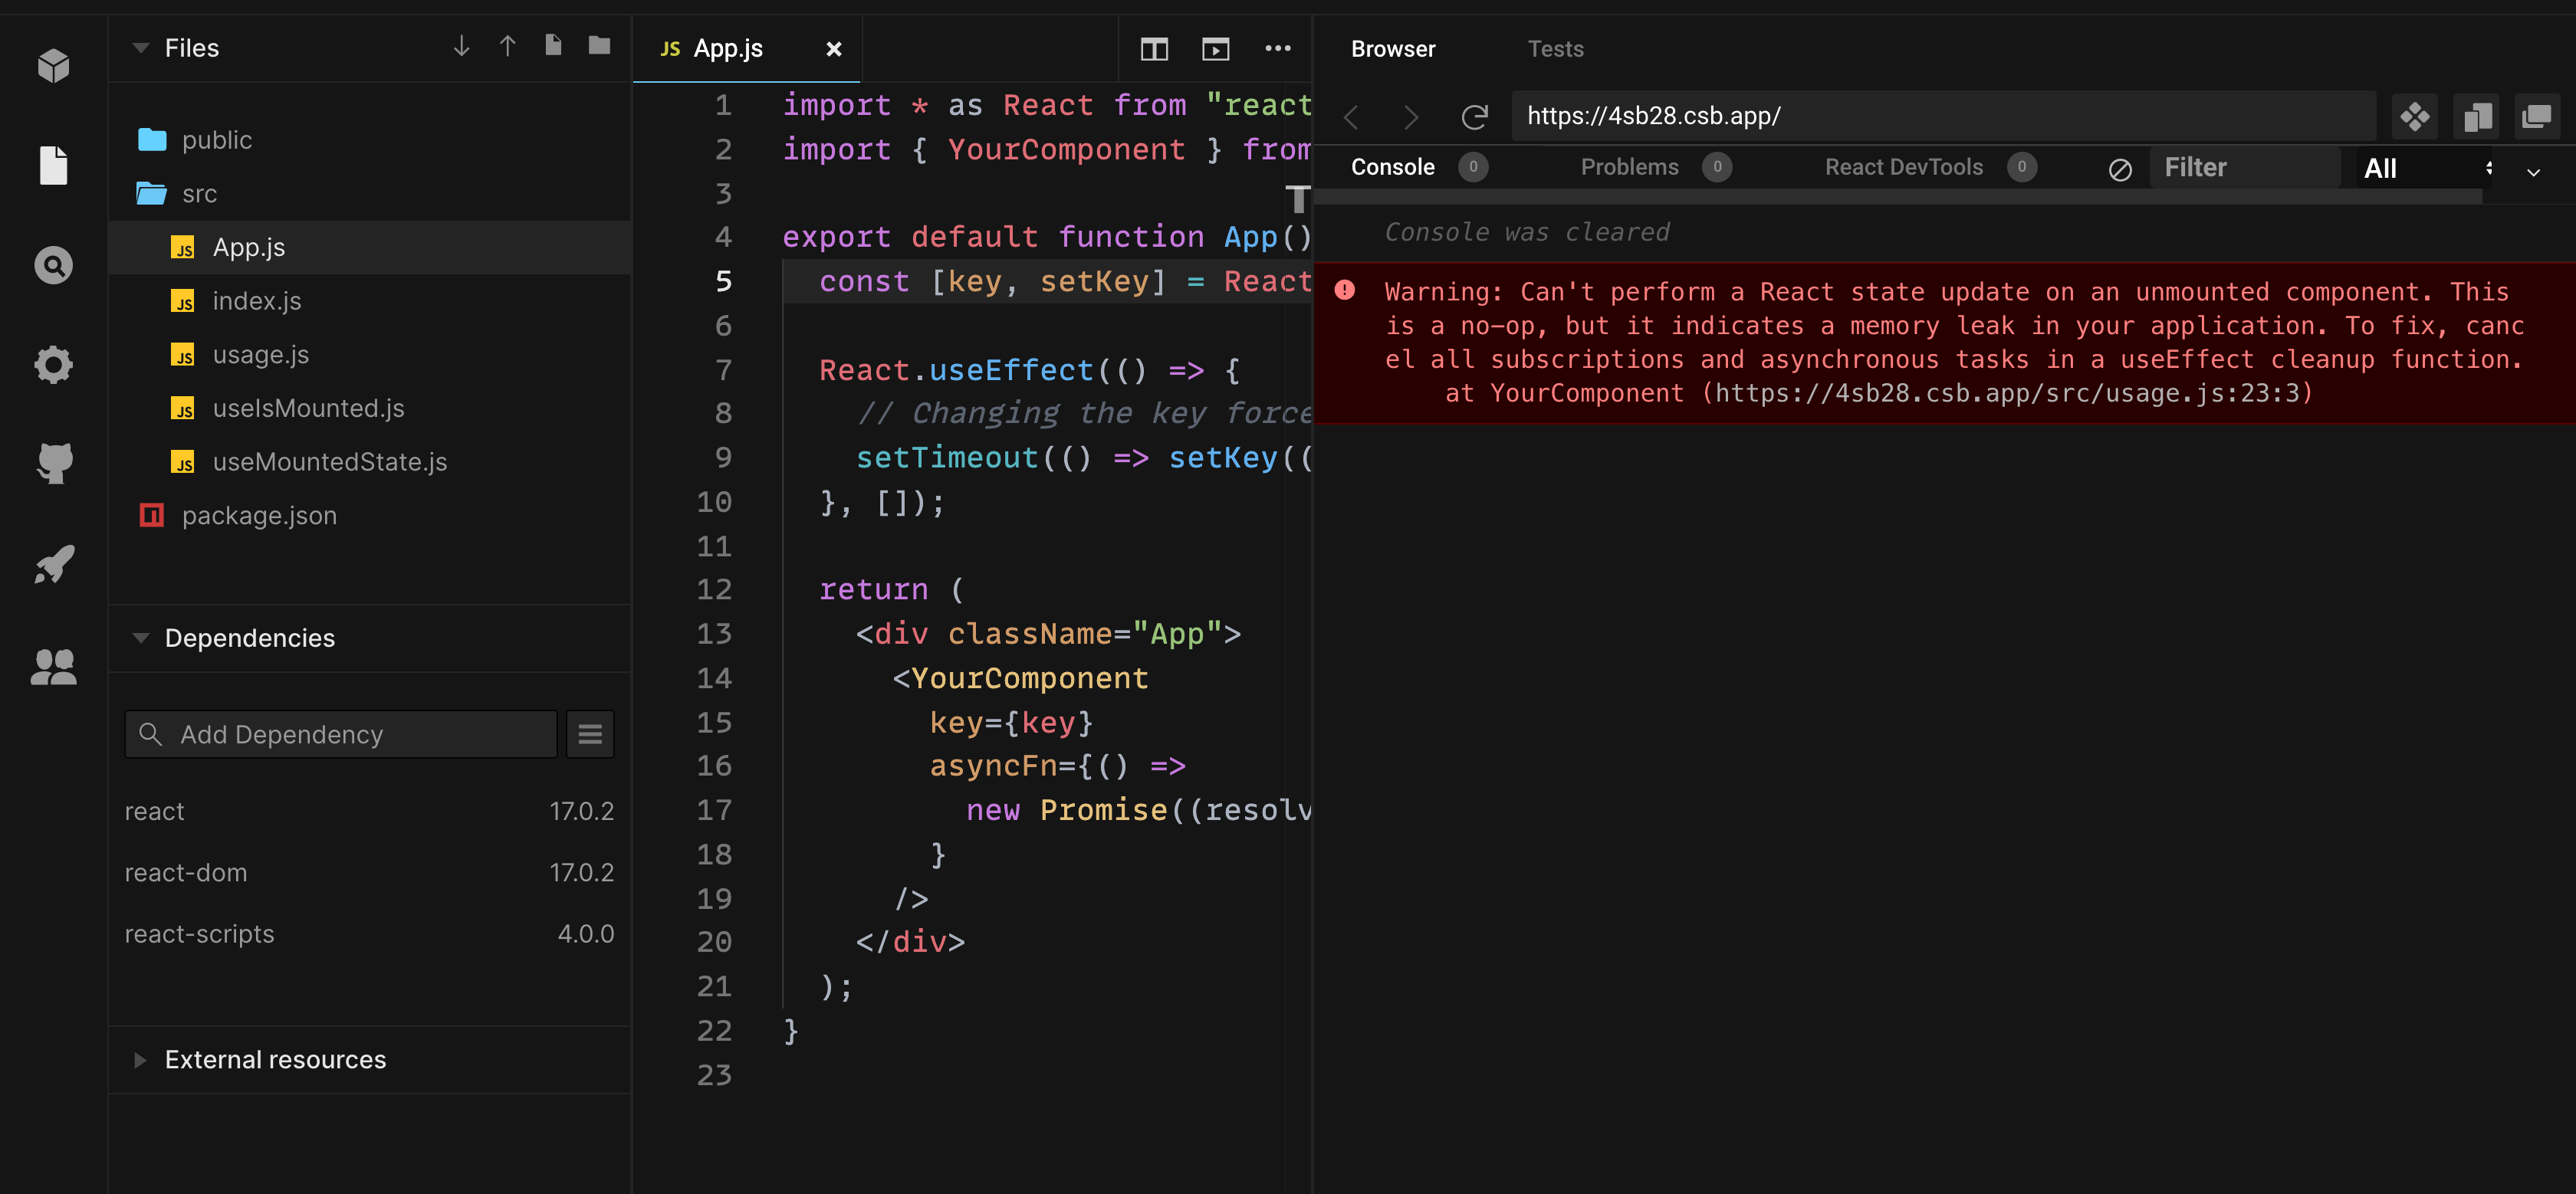Open useMountedState.js file
This screenshot has height=1194, width=2576.
(329, 462)
